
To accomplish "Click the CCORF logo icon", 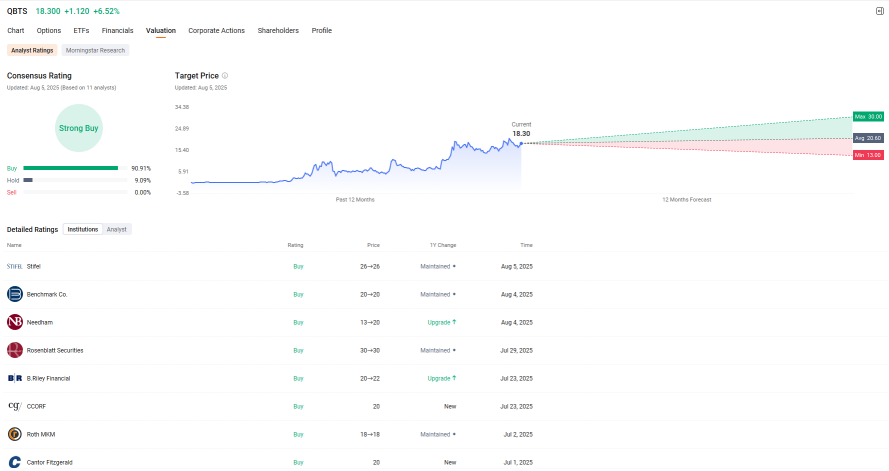I will coord(15,406).
